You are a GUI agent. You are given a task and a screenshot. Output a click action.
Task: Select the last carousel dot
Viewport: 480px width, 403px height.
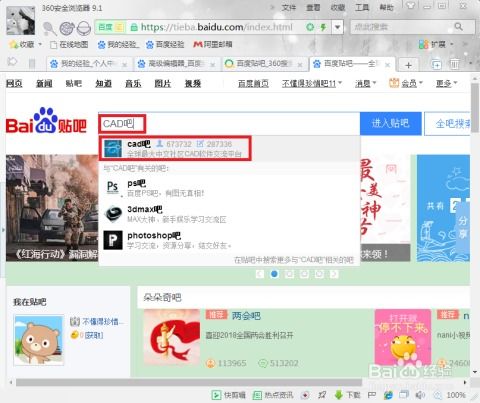[319, 274]
